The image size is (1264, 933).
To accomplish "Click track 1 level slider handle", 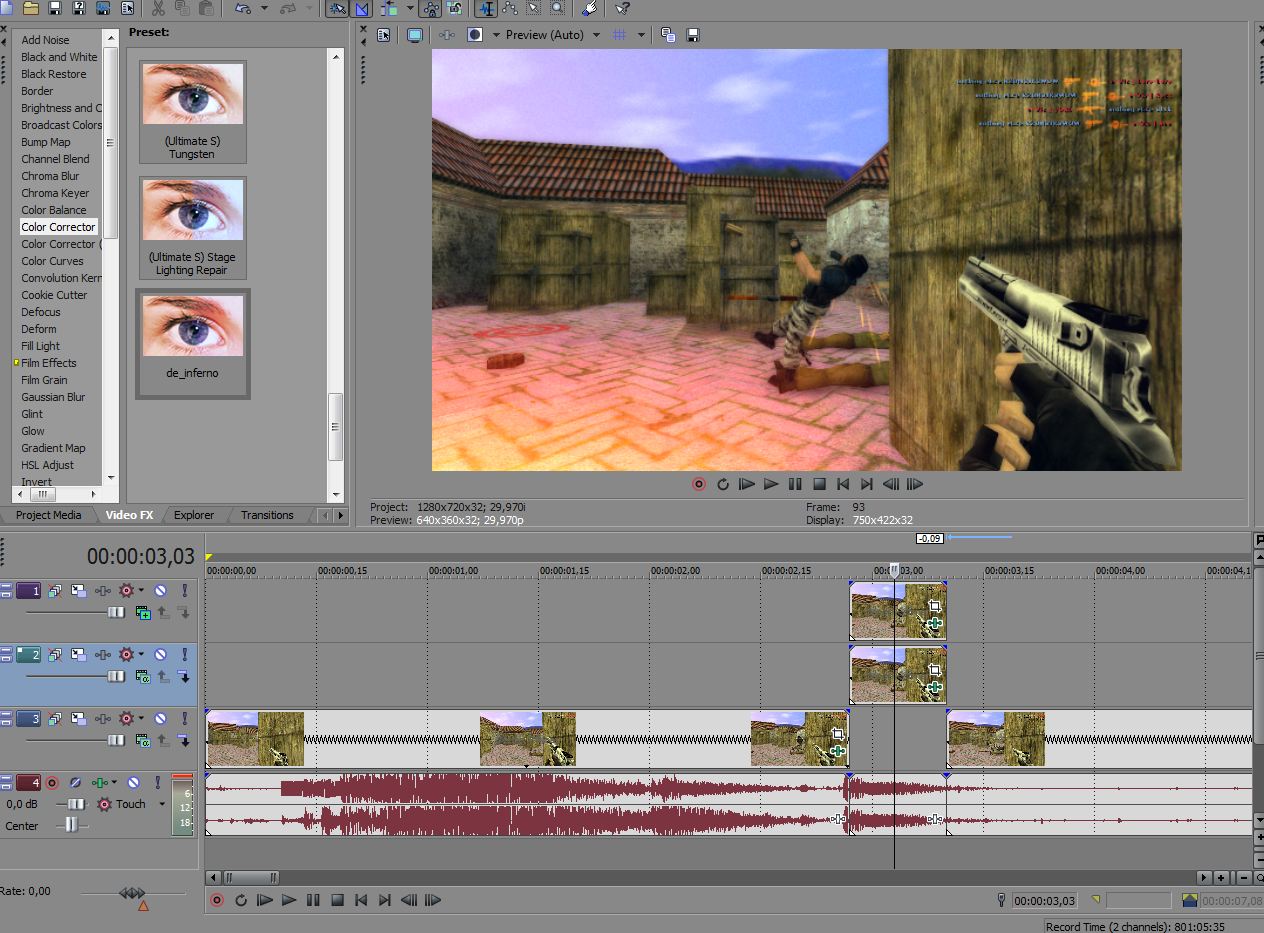I will 116,612.
